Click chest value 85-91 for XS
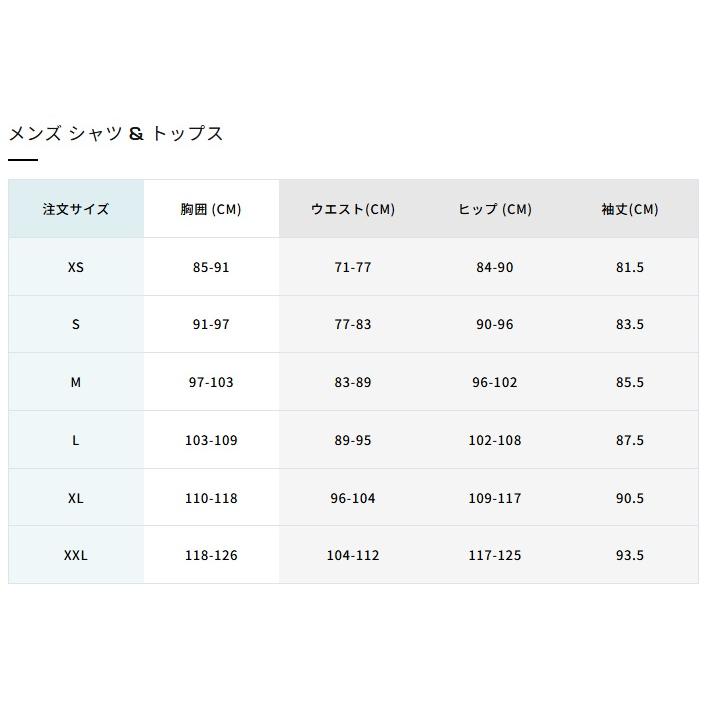 211,267
